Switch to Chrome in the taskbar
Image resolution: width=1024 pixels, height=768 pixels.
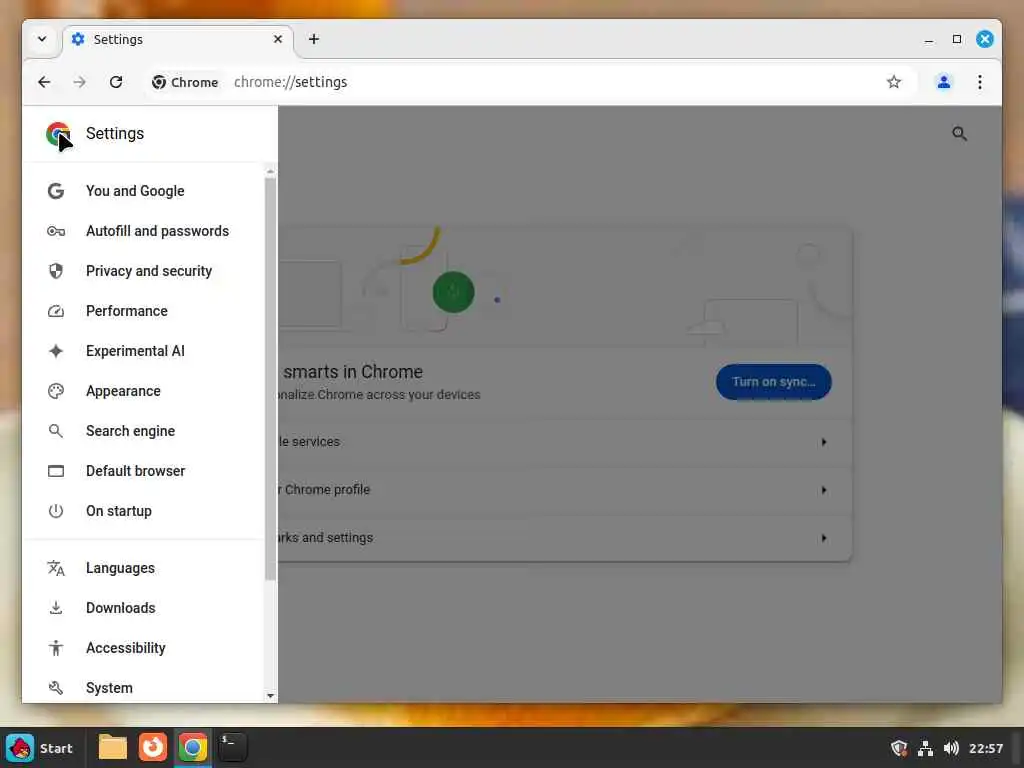193,747
